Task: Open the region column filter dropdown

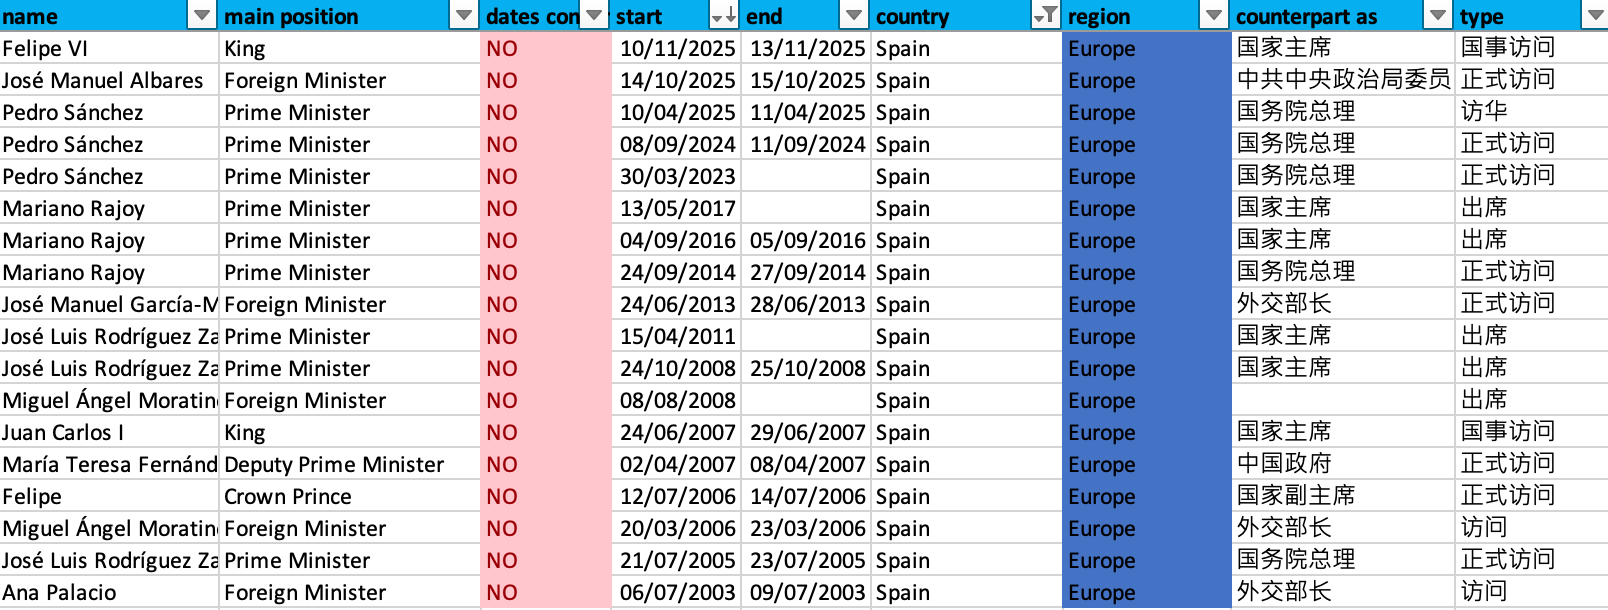Action: [1213, 16]
